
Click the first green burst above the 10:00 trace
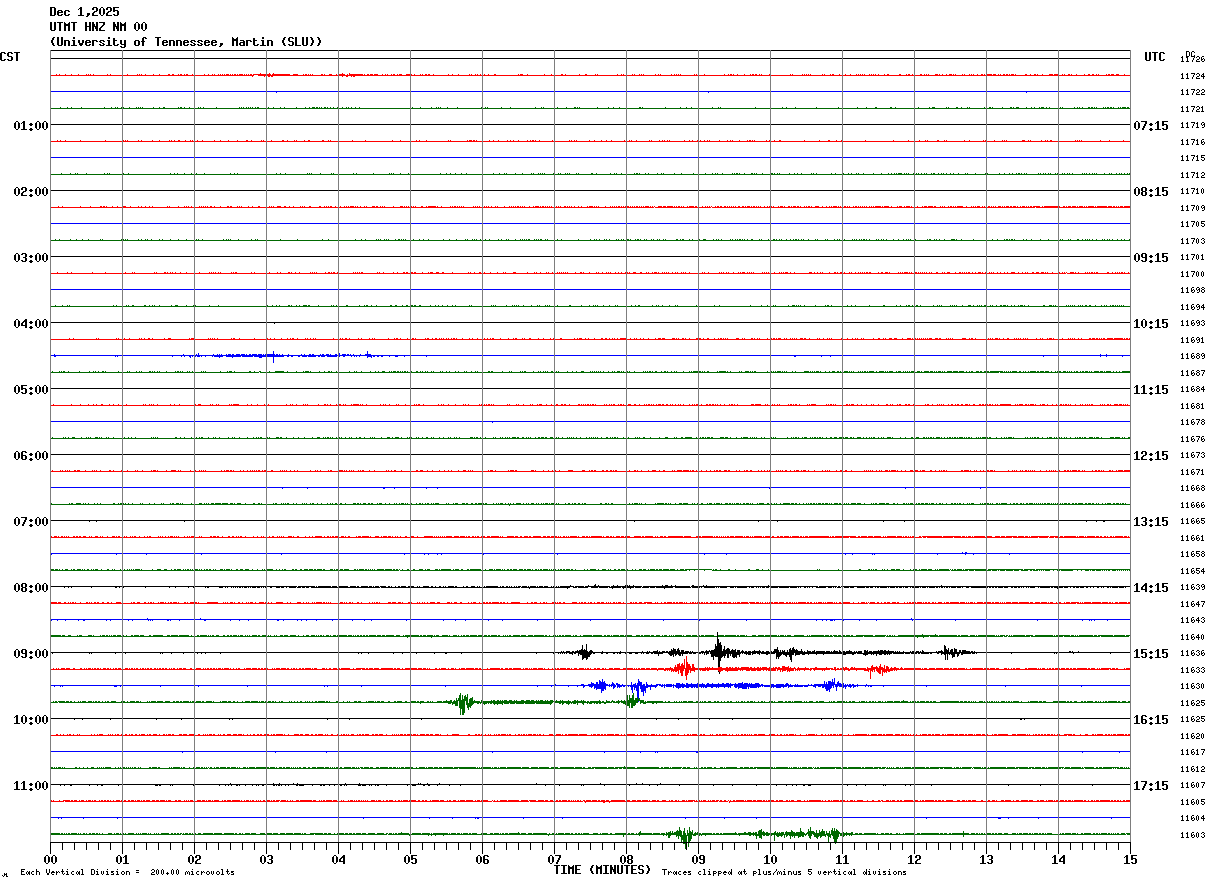[x=462, y=702]
